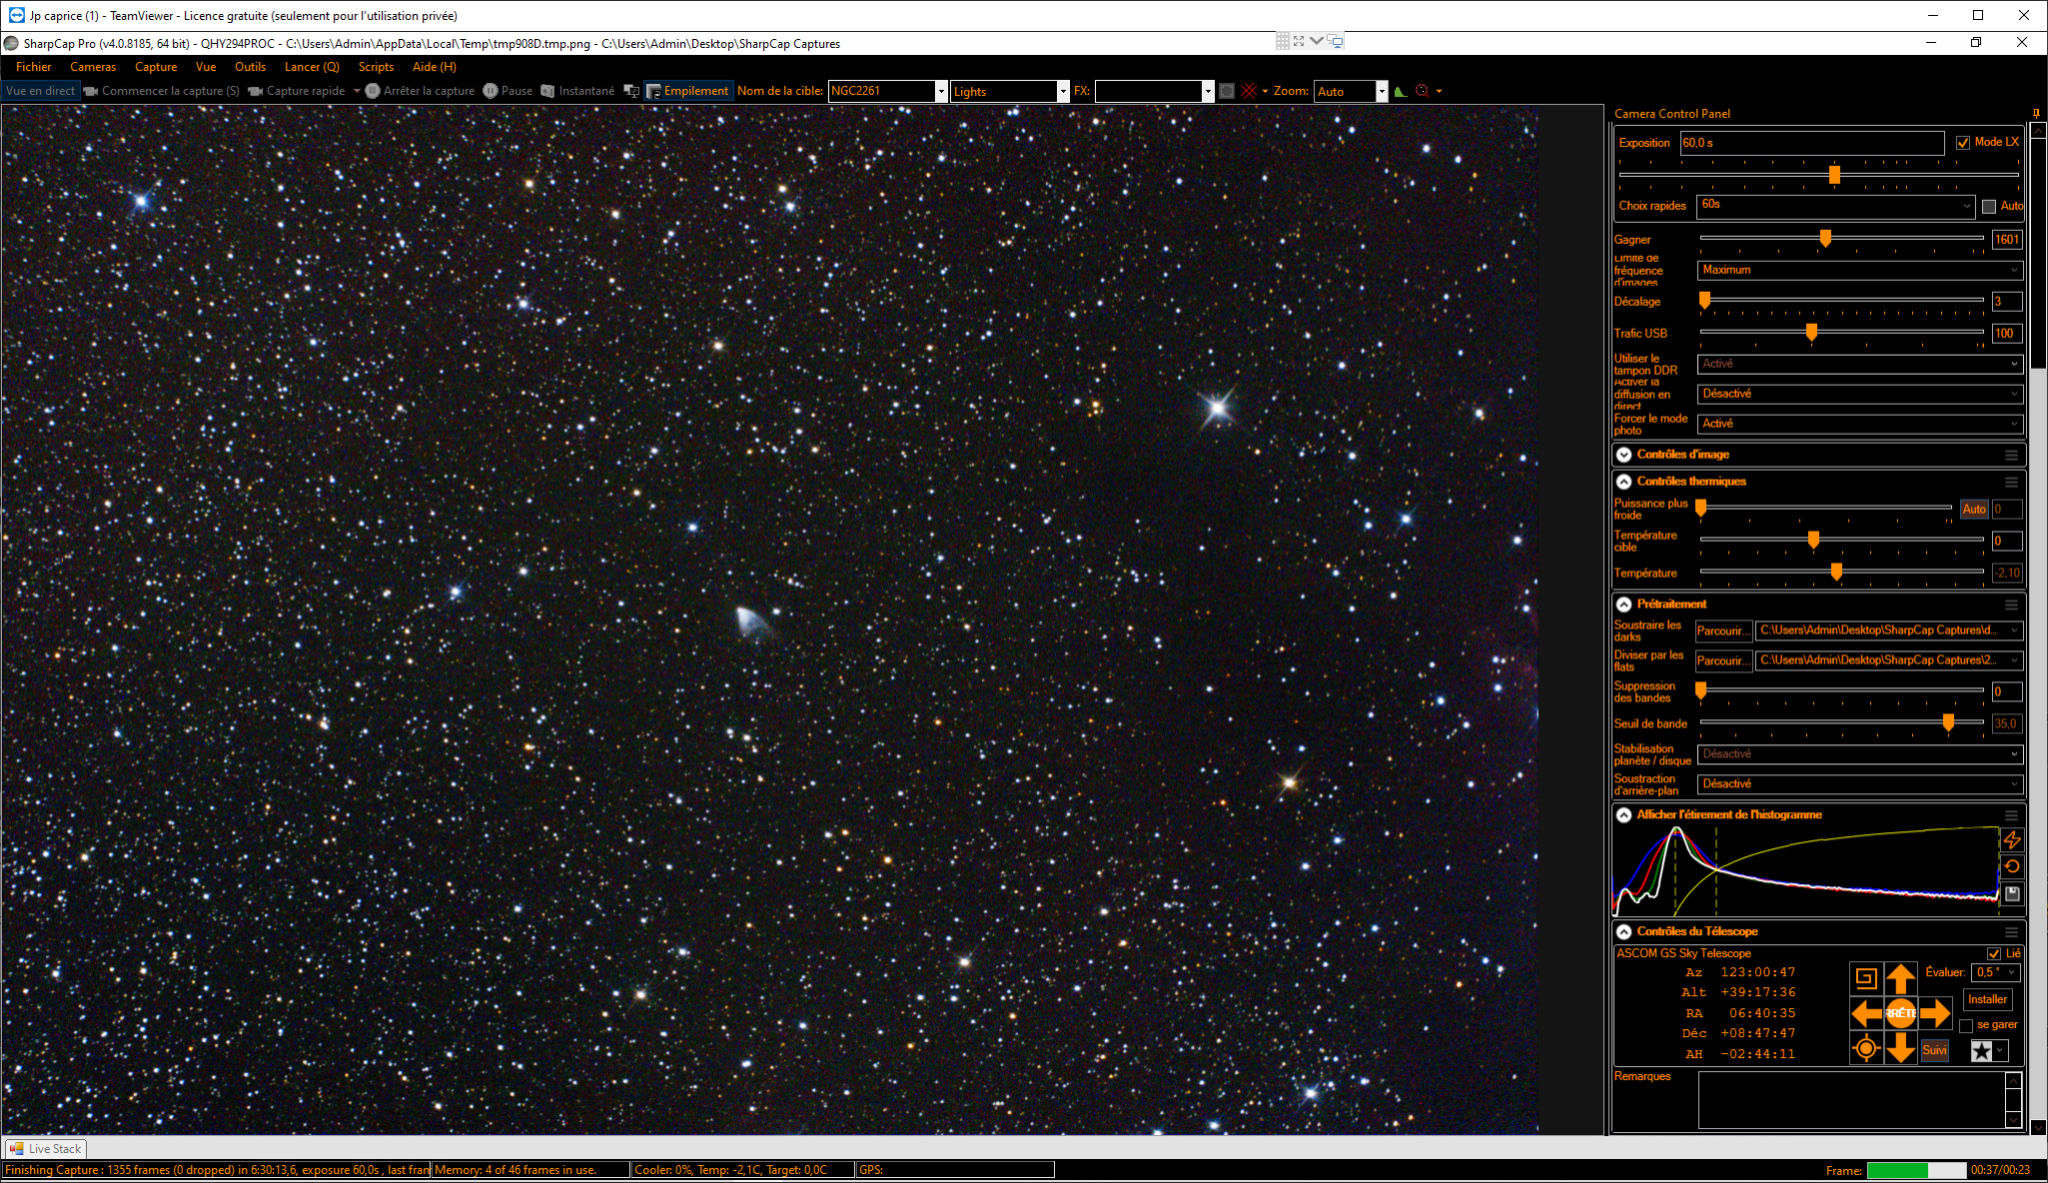Click Commencer la capture (S)

[162, 91]
